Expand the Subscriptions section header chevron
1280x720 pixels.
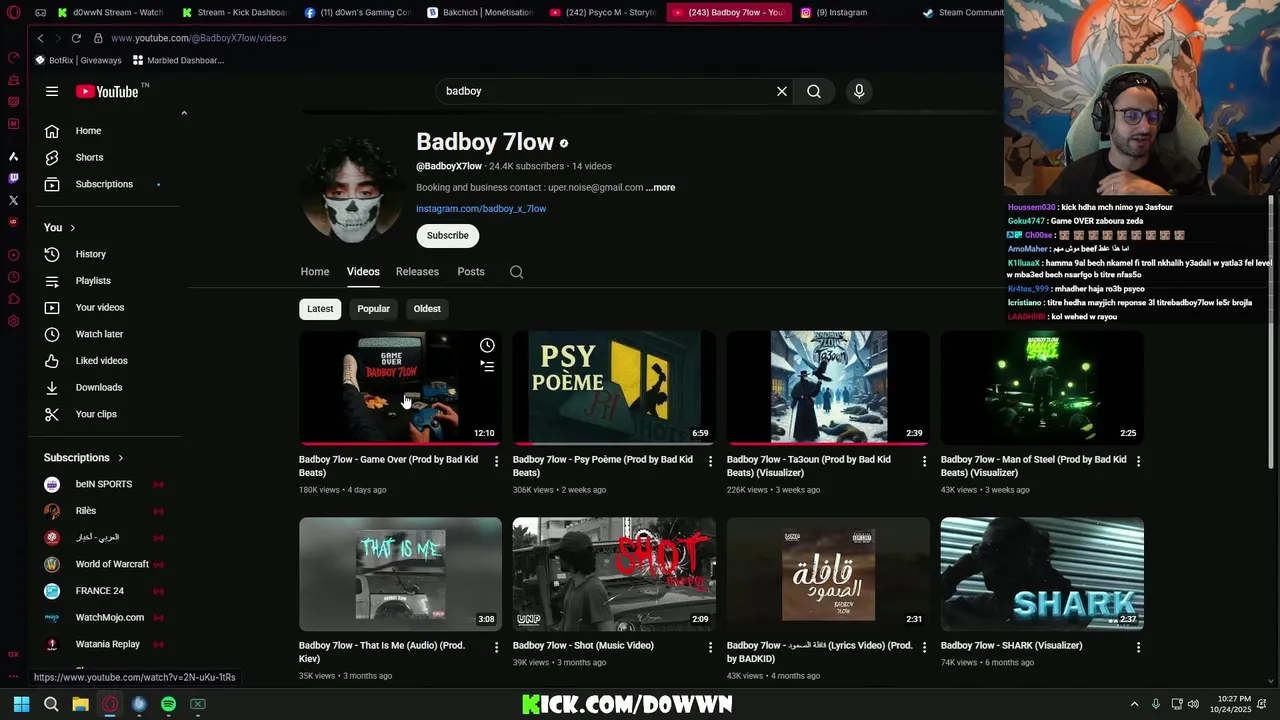pos(121,458)
